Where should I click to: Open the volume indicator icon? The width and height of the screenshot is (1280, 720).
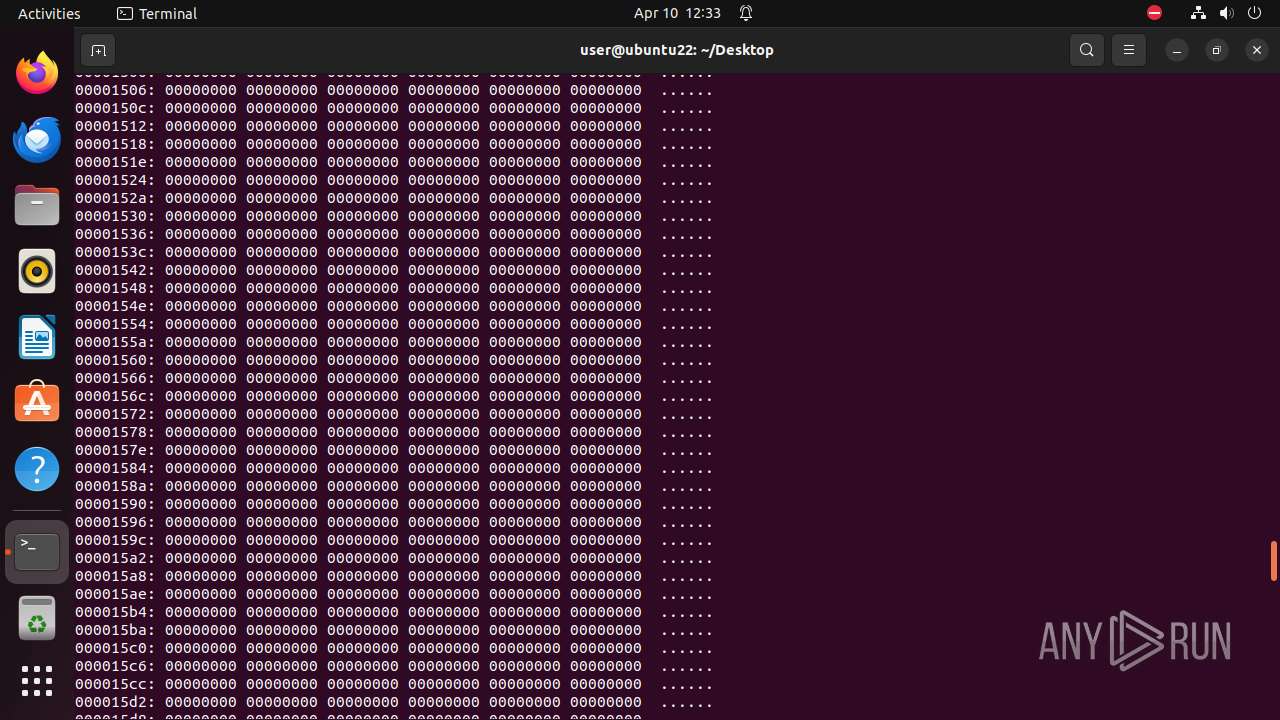pyautogui.click(x=1227, y=13)
